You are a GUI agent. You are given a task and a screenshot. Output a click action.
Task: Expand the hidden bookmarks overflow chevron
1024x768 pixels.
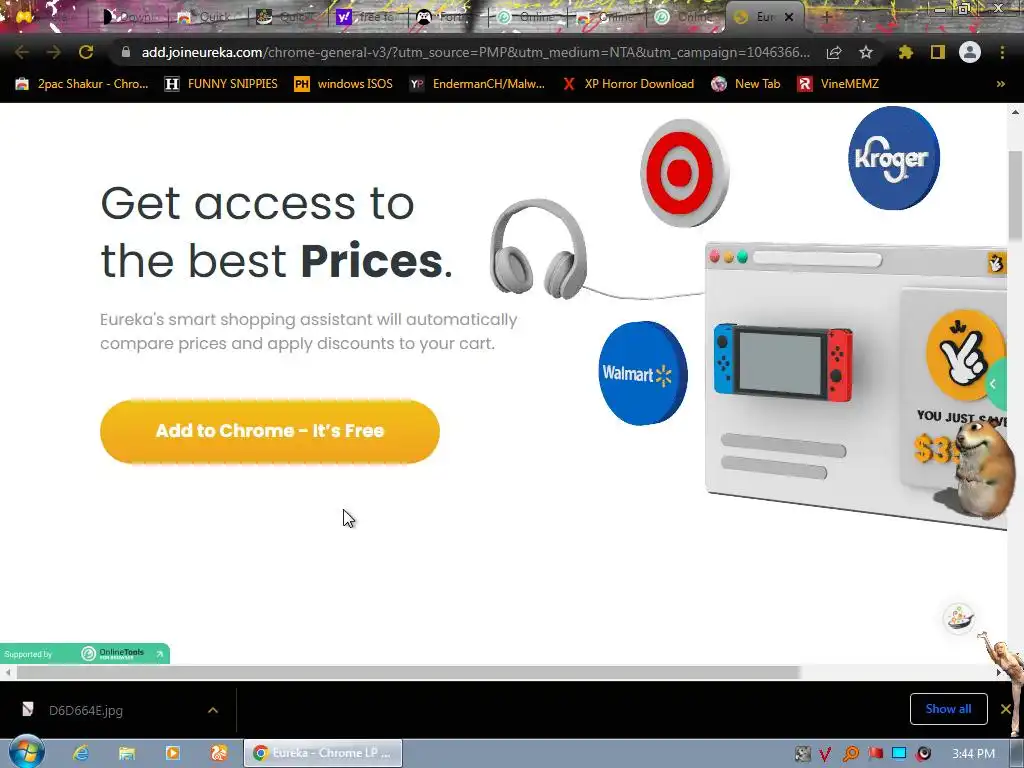coord(1000,84)
